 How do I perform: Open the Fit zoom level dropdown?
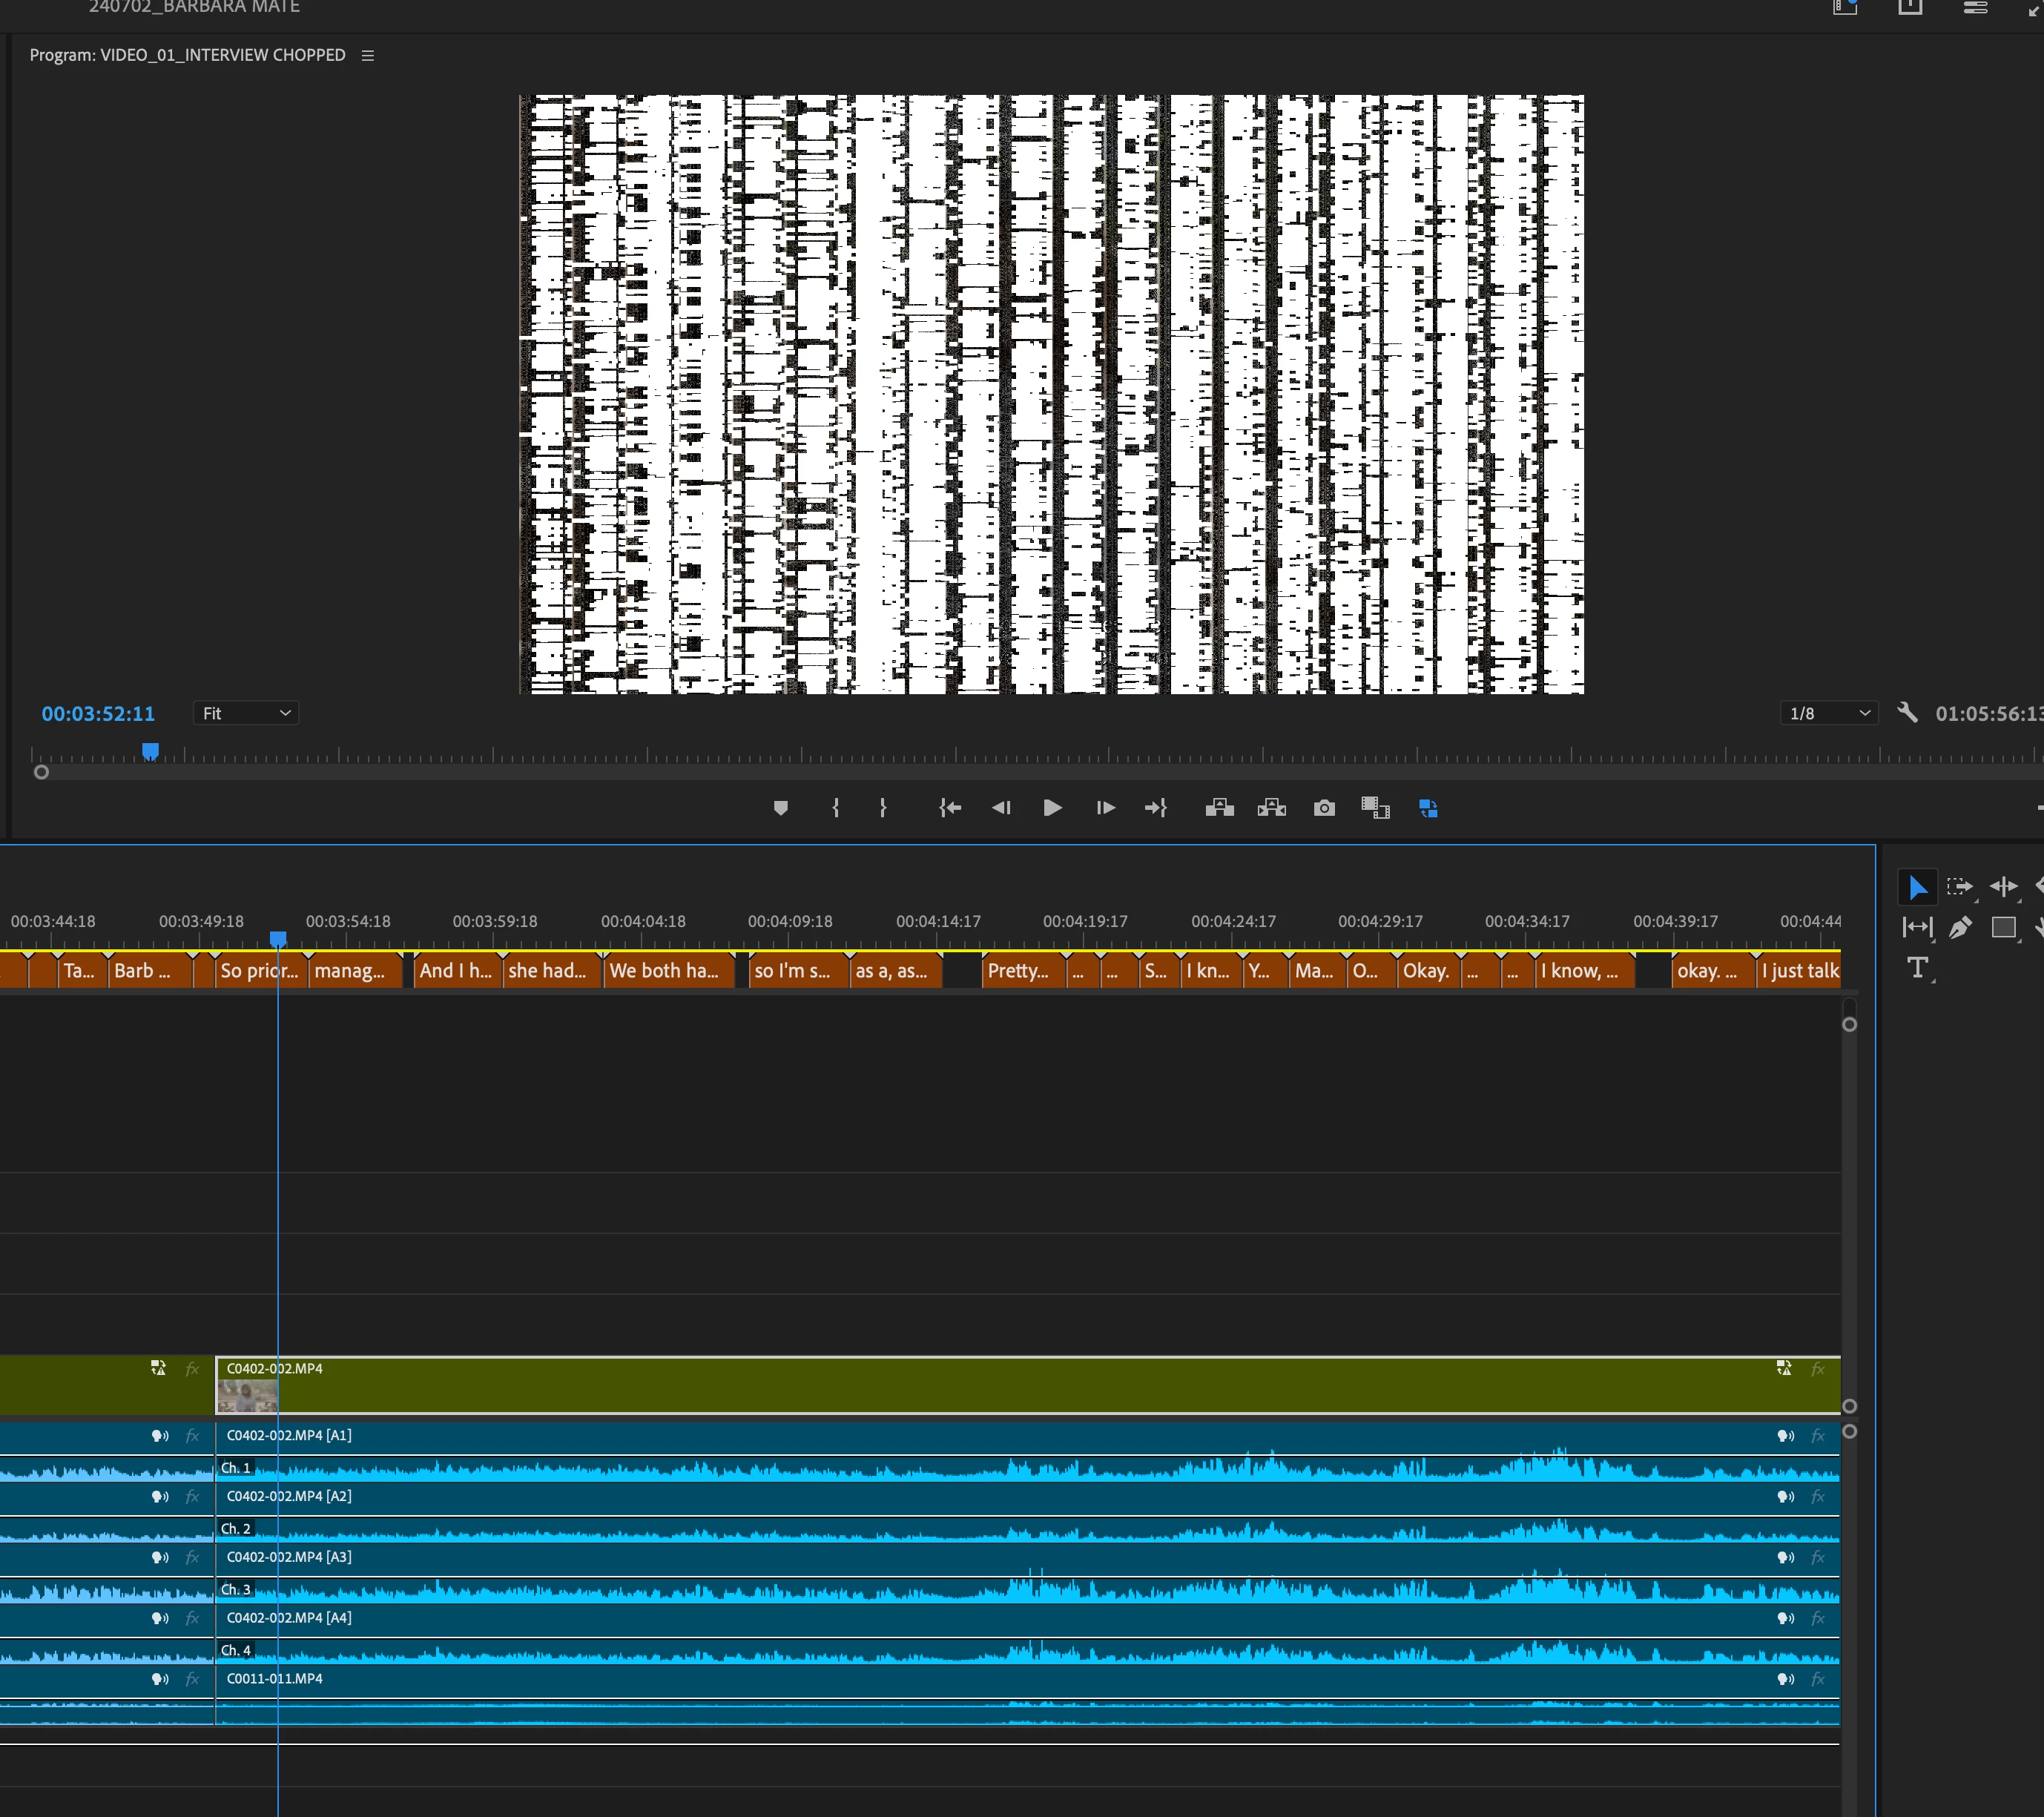click(x=246, y=713)
